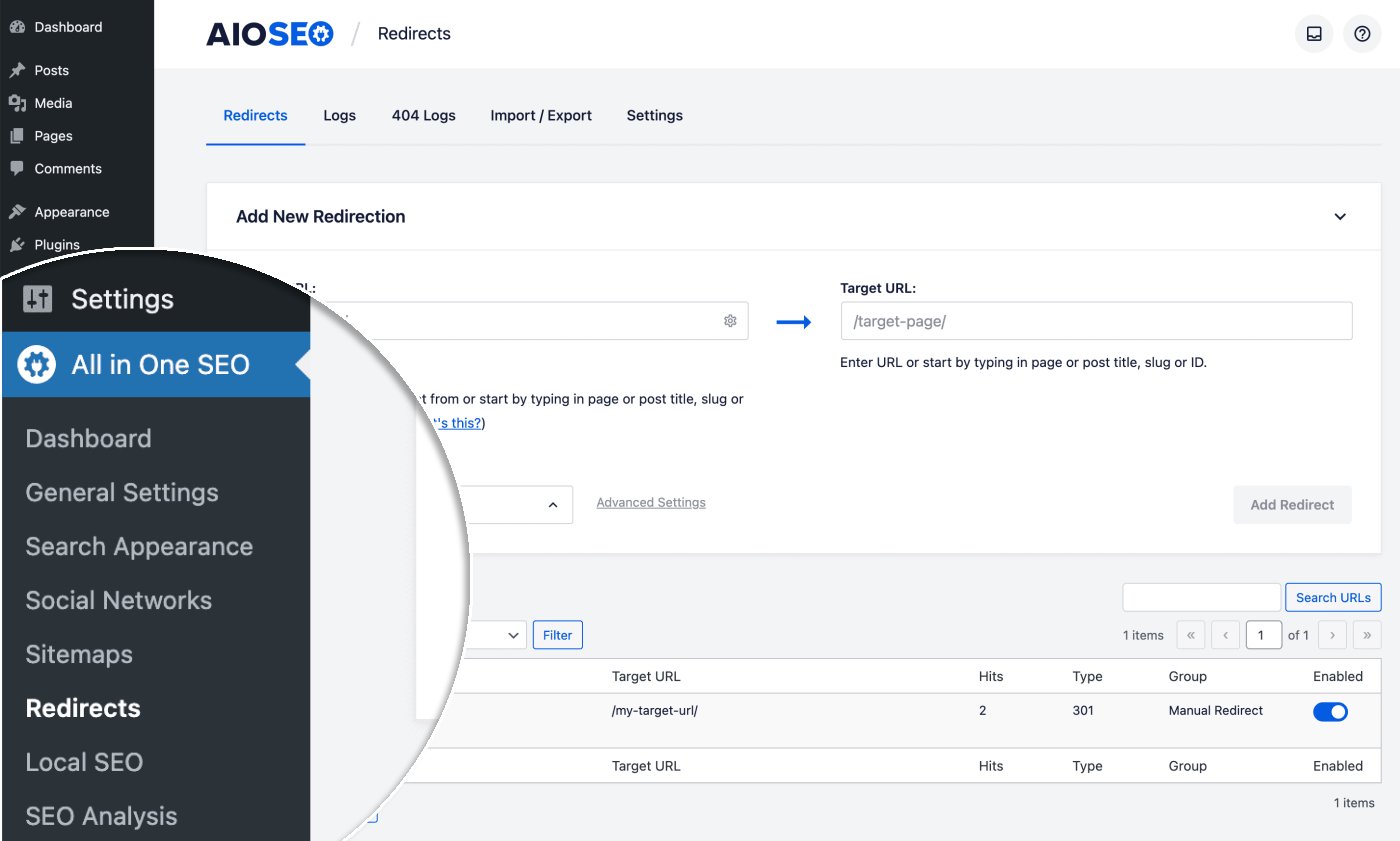
Task: Click the Media icon in sidebar
Action: tap(17, 103)
